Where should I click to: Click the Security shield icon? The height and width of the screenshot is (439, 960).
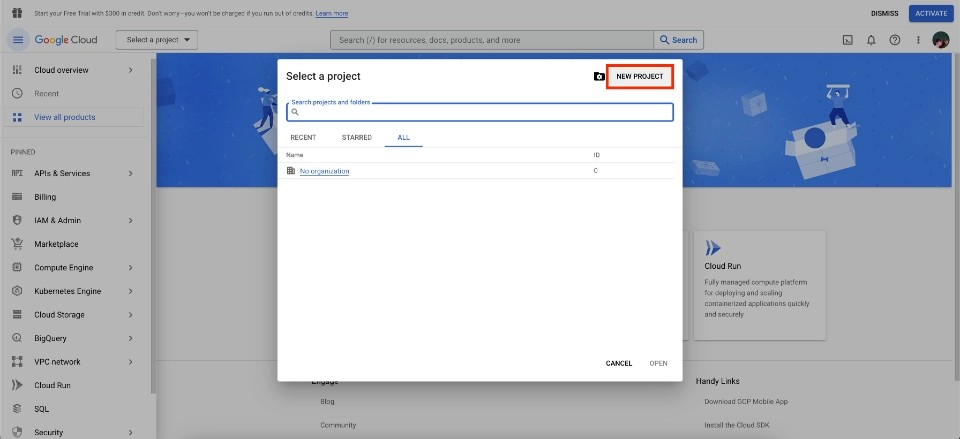[x=17, y=432]
